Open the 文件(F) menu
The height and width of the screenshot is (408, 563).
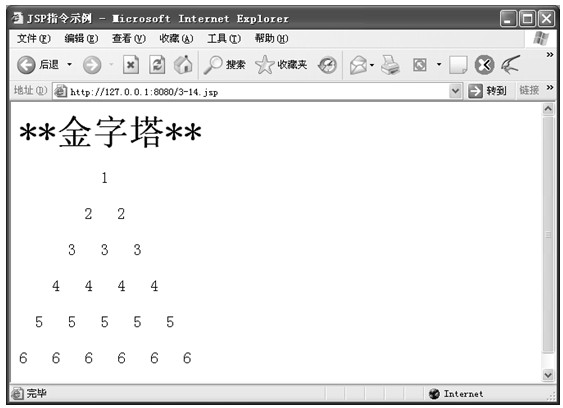pyautogui.click(x=34, y=38)
